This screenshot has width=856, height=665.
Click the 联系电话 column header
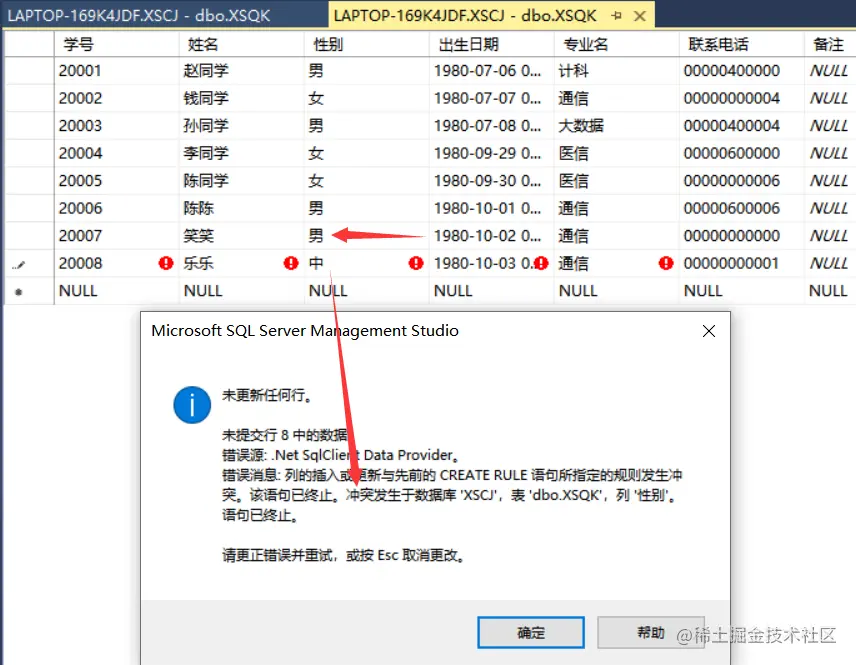point(742,44)
